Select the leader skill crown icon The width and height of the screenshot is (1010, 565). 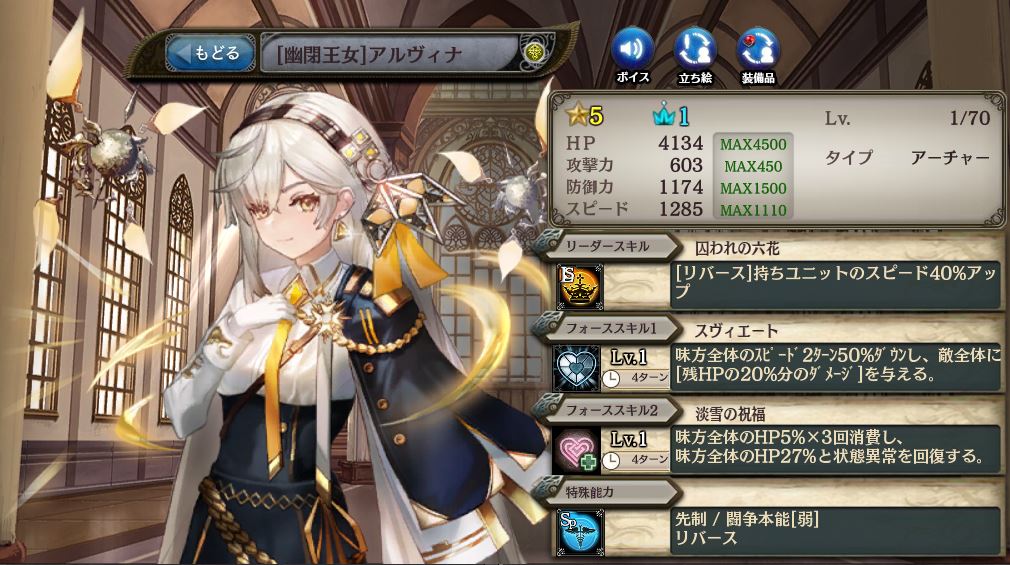click(x=580, y=287)
